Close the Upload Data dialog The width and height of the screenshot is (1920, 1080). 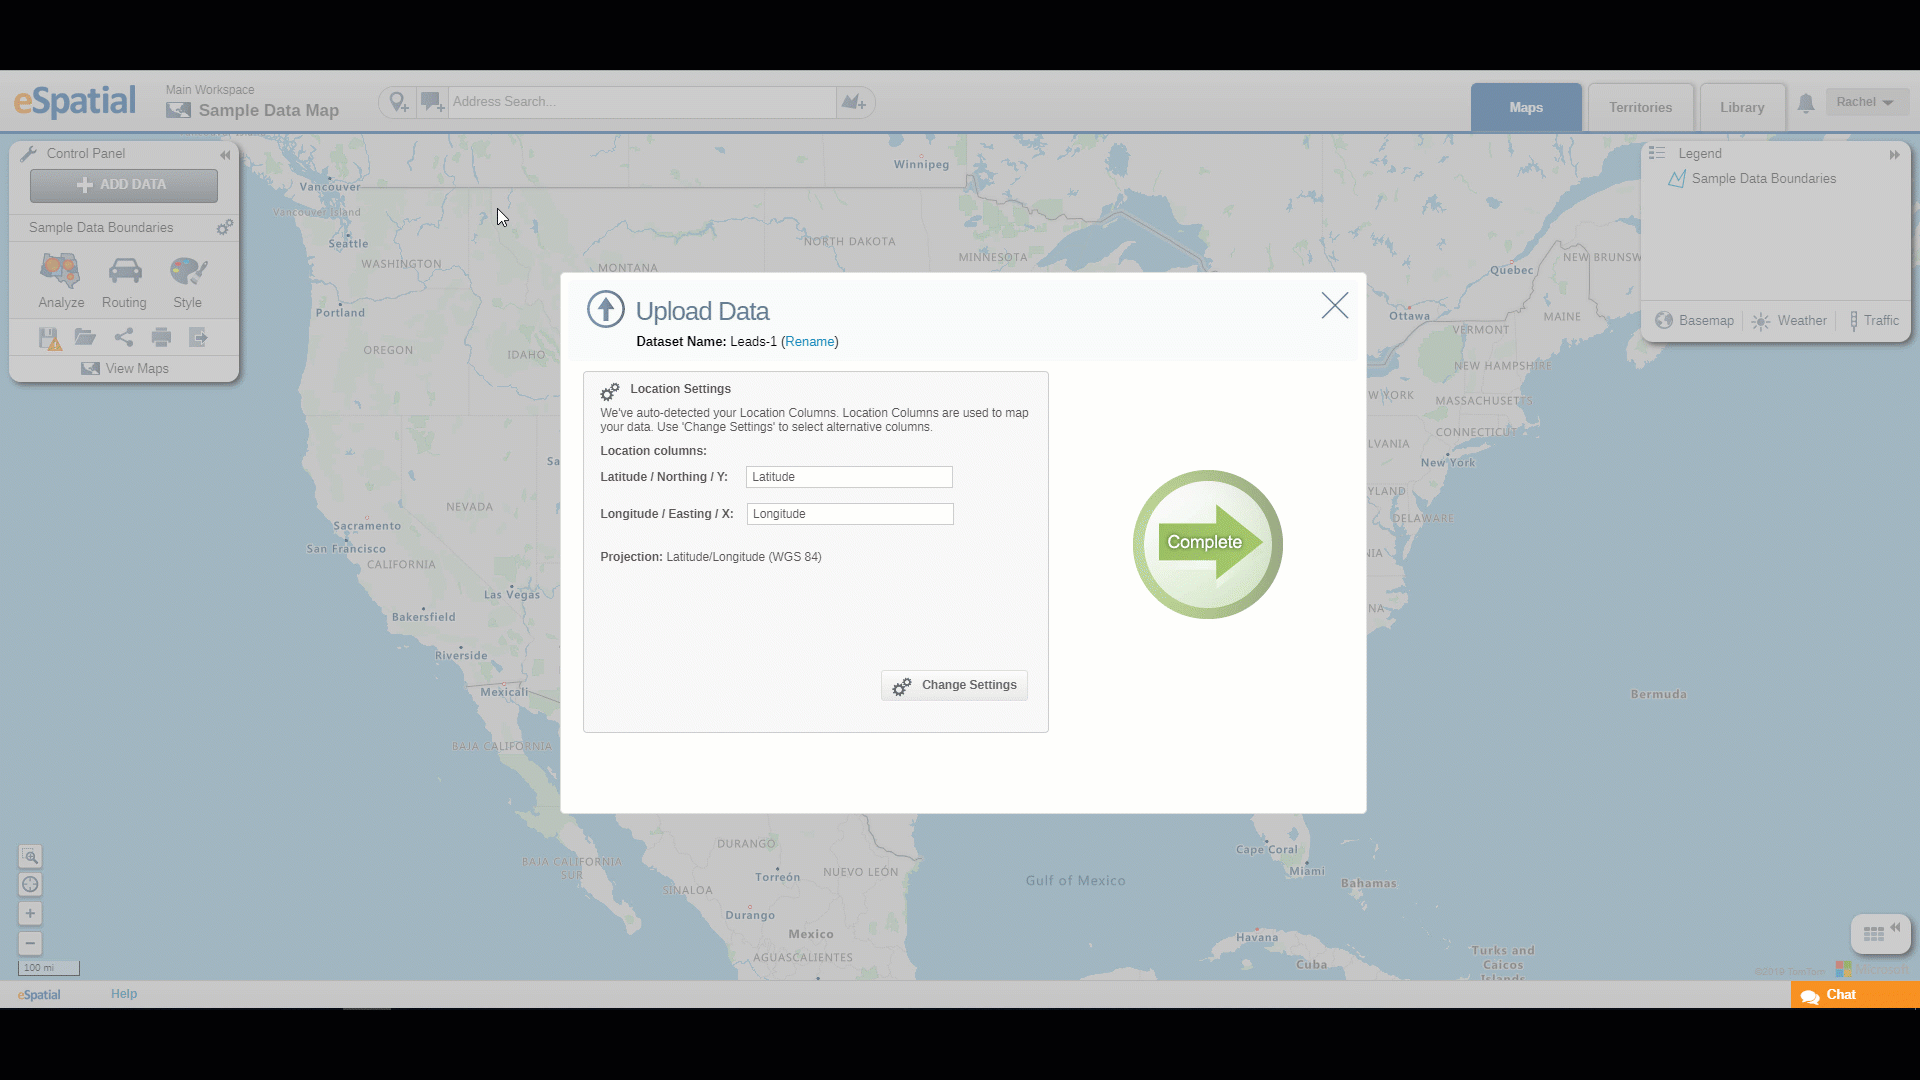coord(1335,306)
